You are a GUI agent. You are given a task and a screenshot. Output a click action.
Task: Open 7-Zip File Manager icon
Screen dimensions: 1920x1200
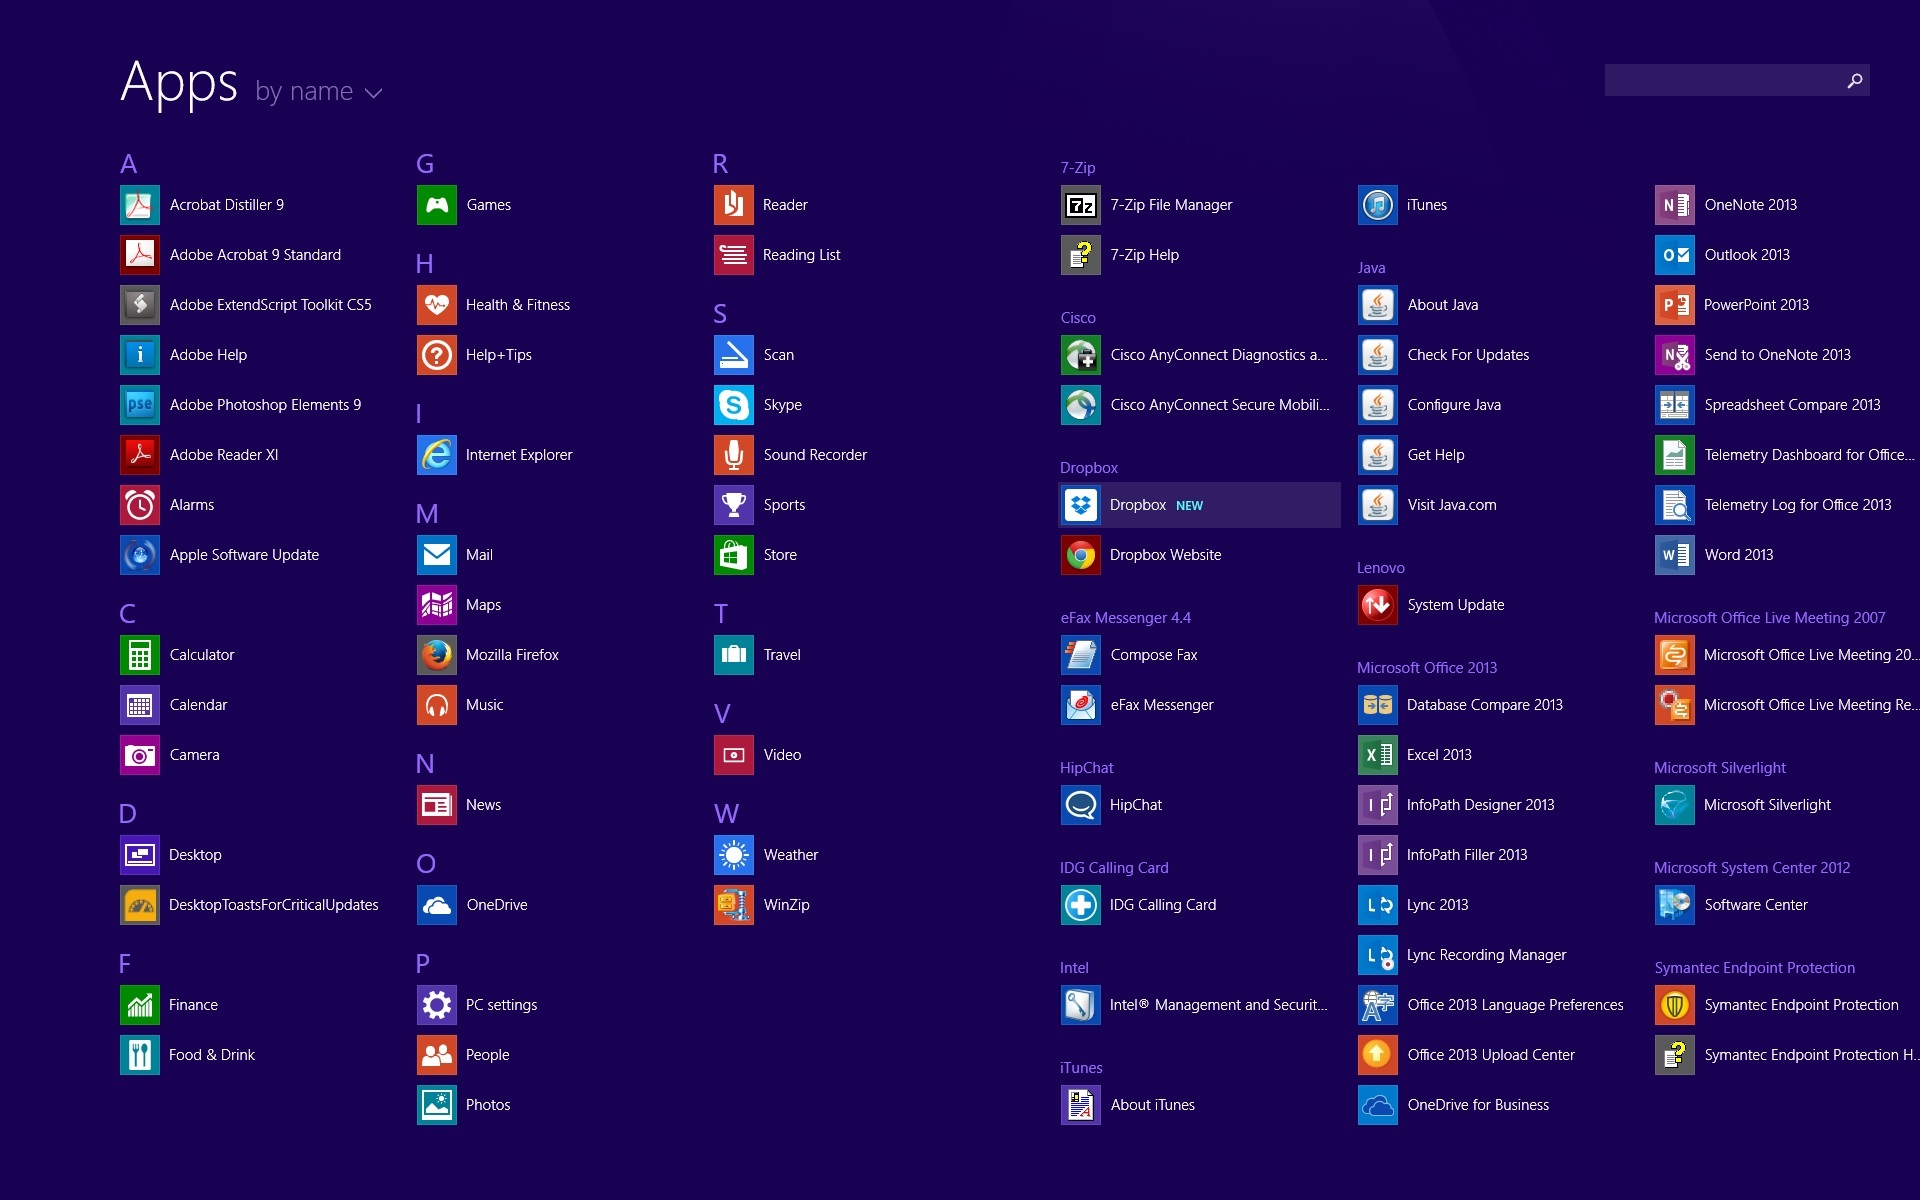(1081, 205)
